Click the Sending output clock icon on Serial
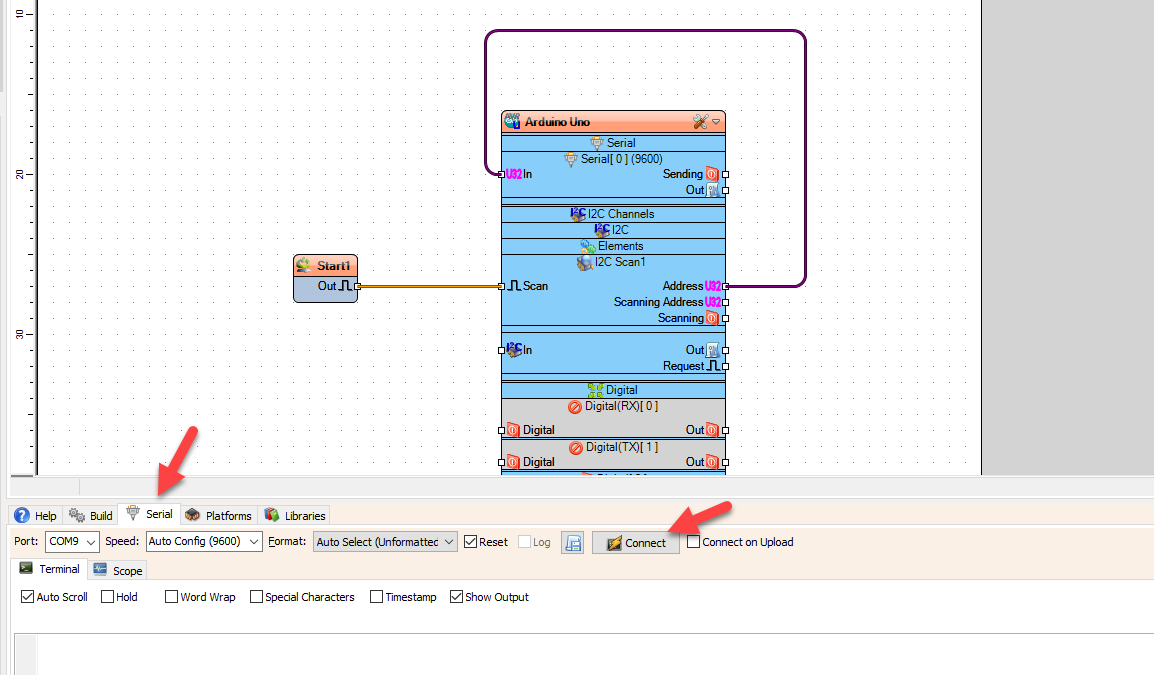Screen dimensions: 1154x675 pos(711,173)
